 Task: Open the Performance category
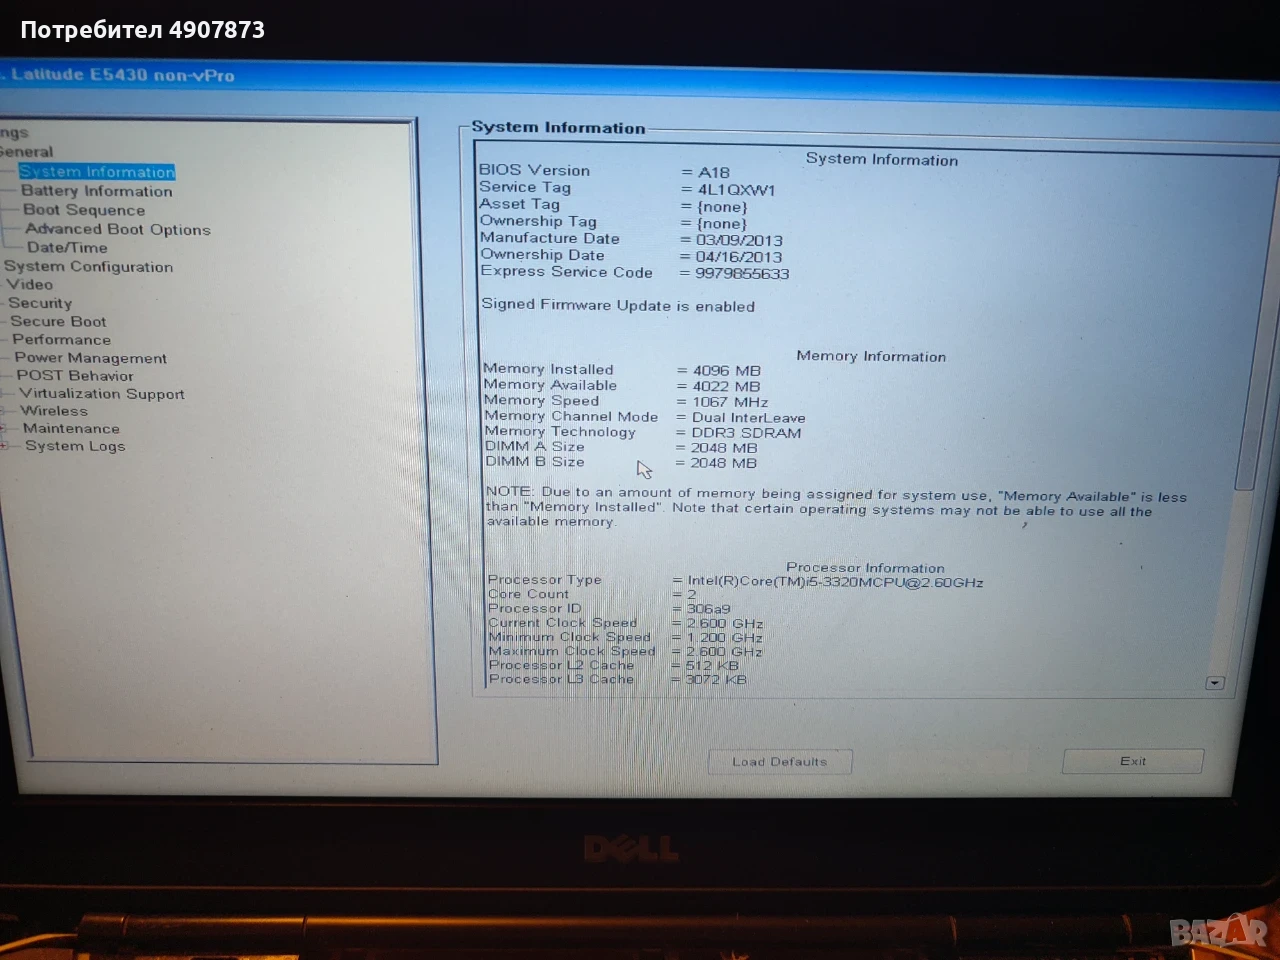pyautogui.click(x=61, y=339)
